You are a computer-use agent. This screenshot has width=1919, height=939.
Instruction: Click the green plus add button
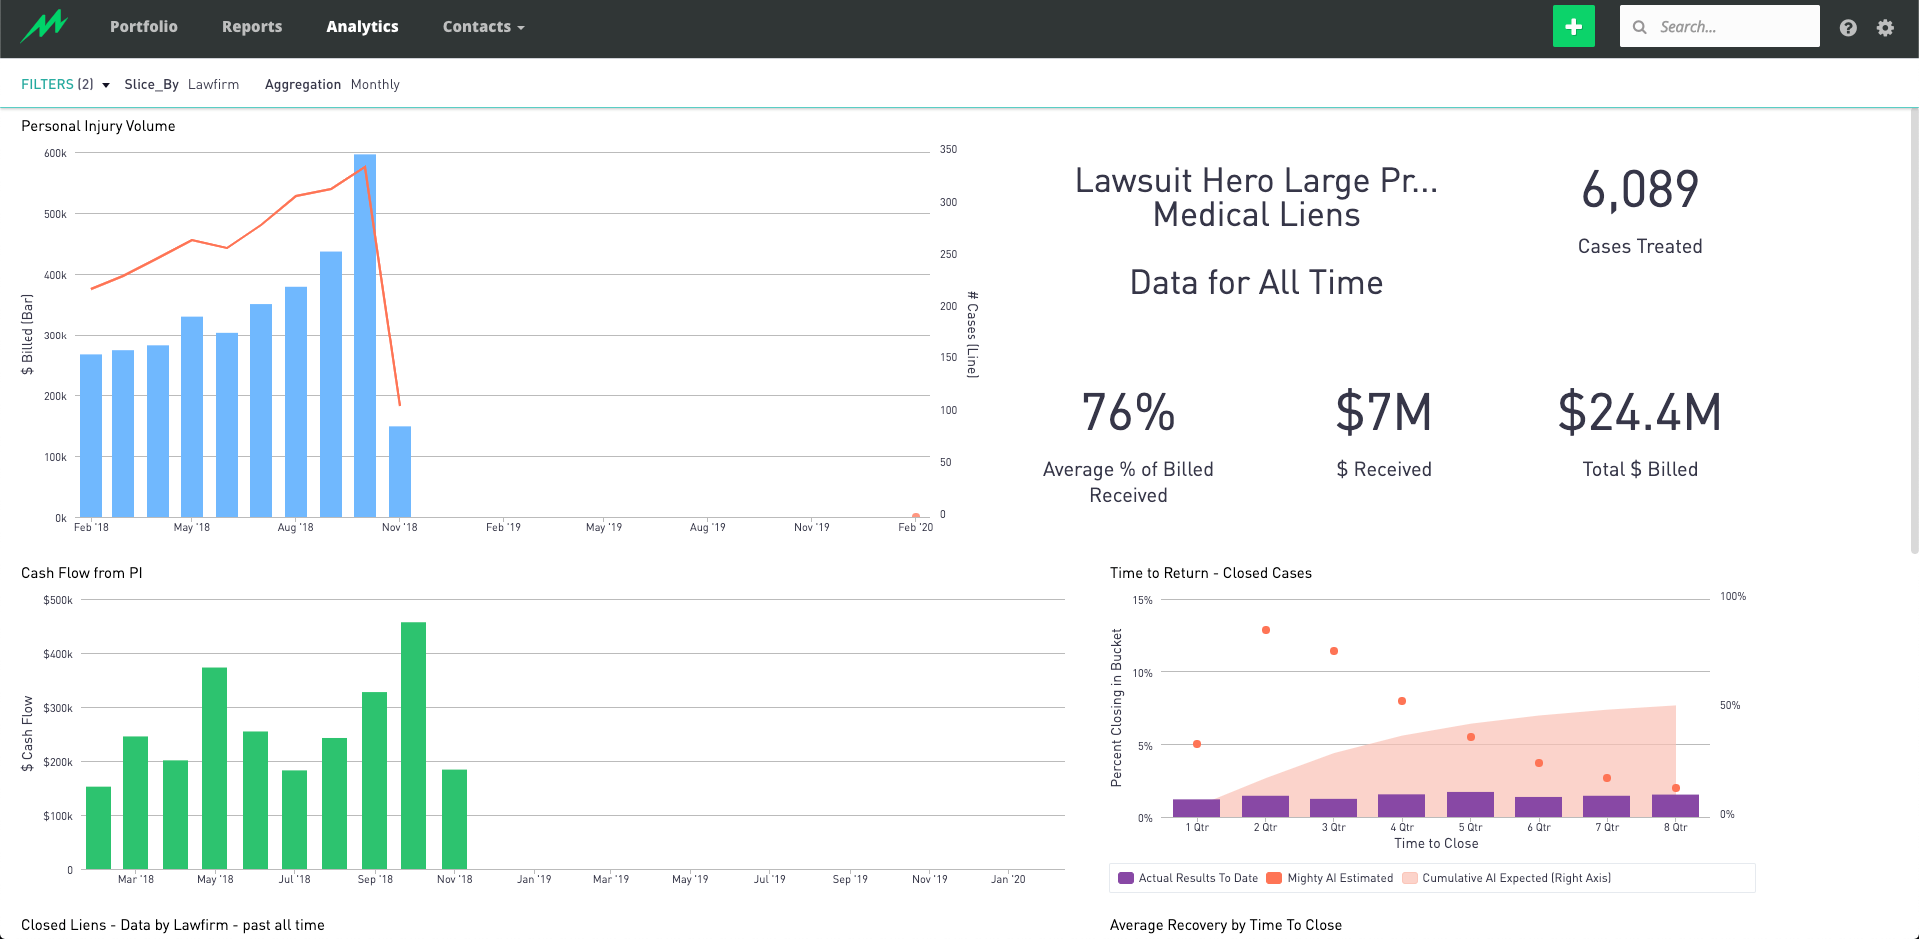coord(1573,26)
